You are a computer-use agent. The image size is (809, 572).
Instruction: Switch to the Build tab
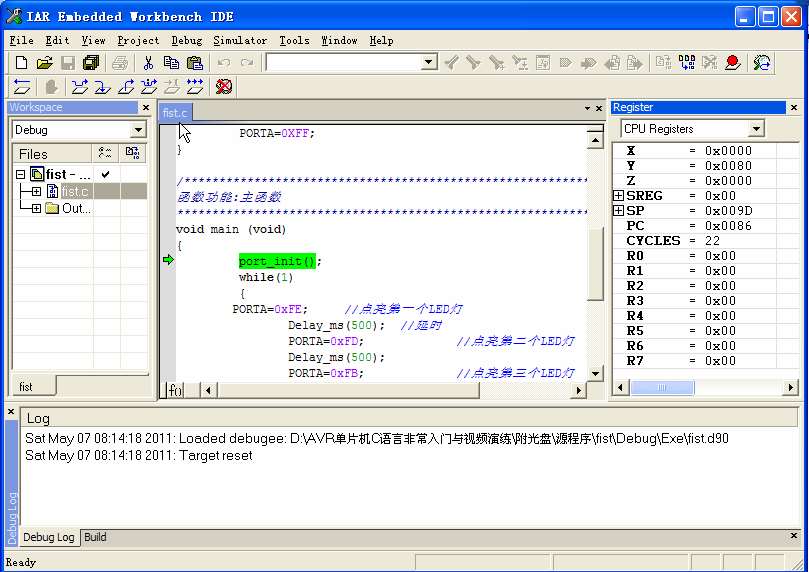95,537
